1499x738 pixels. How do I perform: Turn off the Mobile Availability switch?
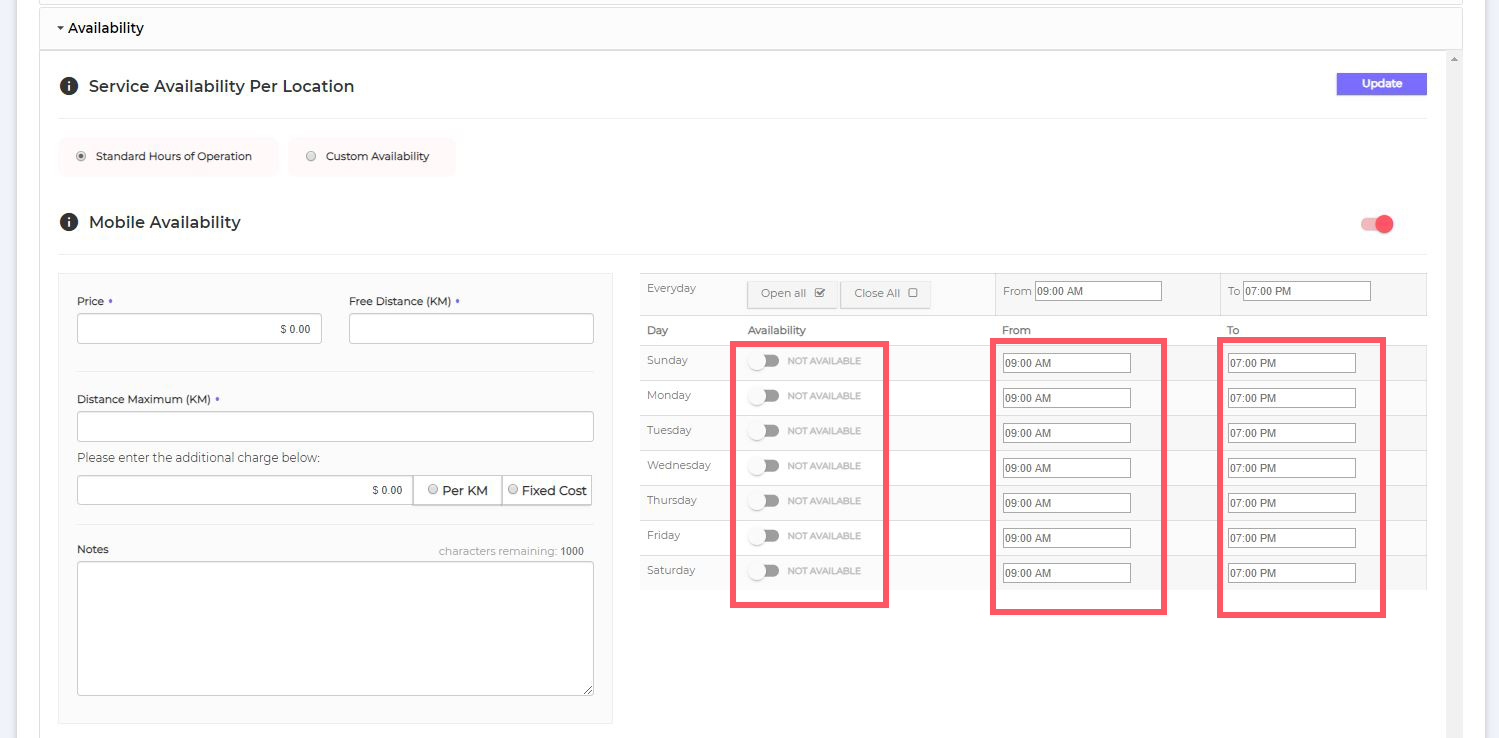tap(1377, 224)
